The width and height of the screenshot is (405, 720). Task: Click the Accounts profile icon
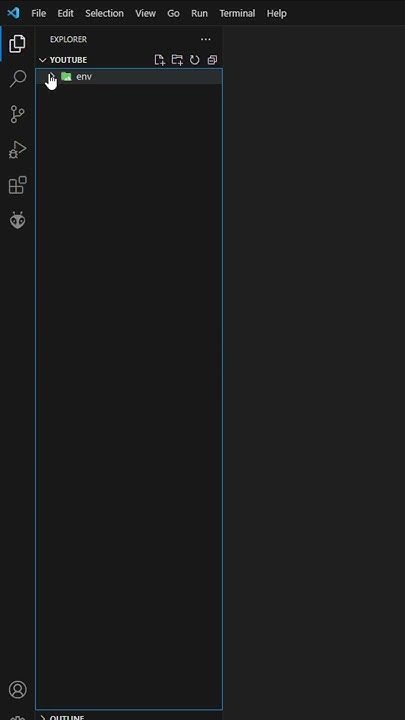(x=17, y=690)
